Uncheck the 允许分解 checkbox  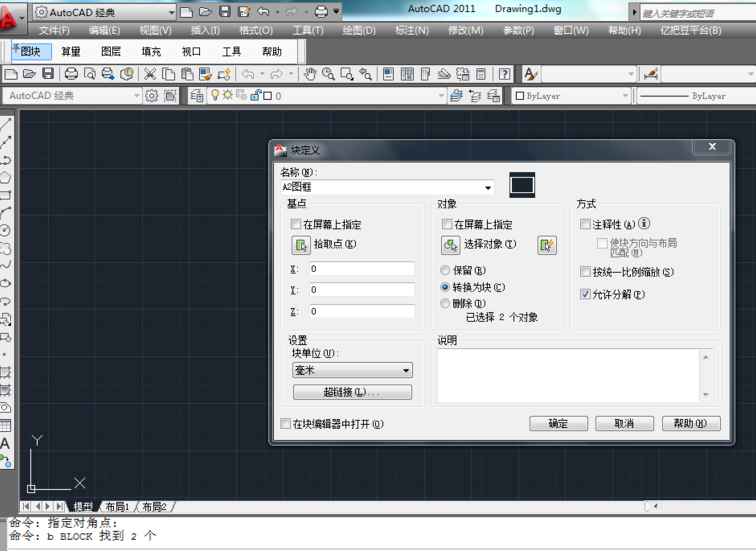pos(585,294)
